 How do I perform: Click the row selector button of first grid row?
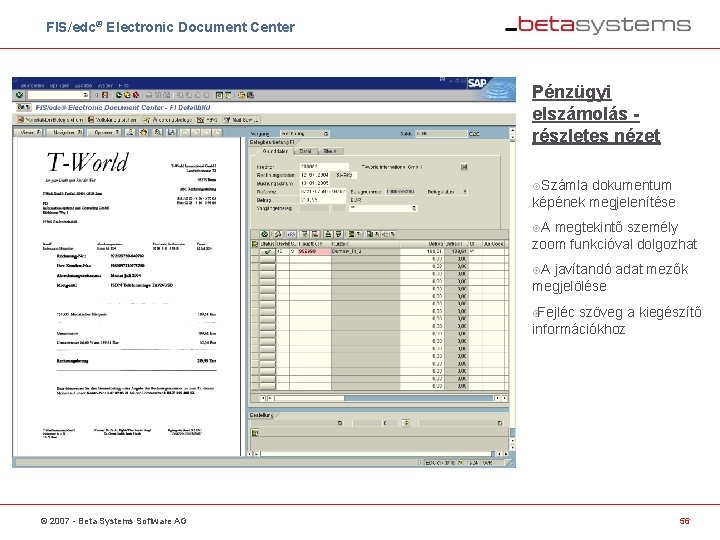pos(255,252)
